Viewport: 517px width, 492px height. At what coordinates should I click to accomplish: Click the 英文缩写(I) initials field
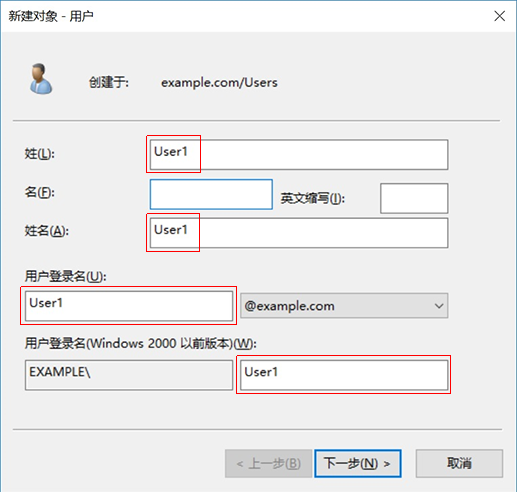click(414, 198)
